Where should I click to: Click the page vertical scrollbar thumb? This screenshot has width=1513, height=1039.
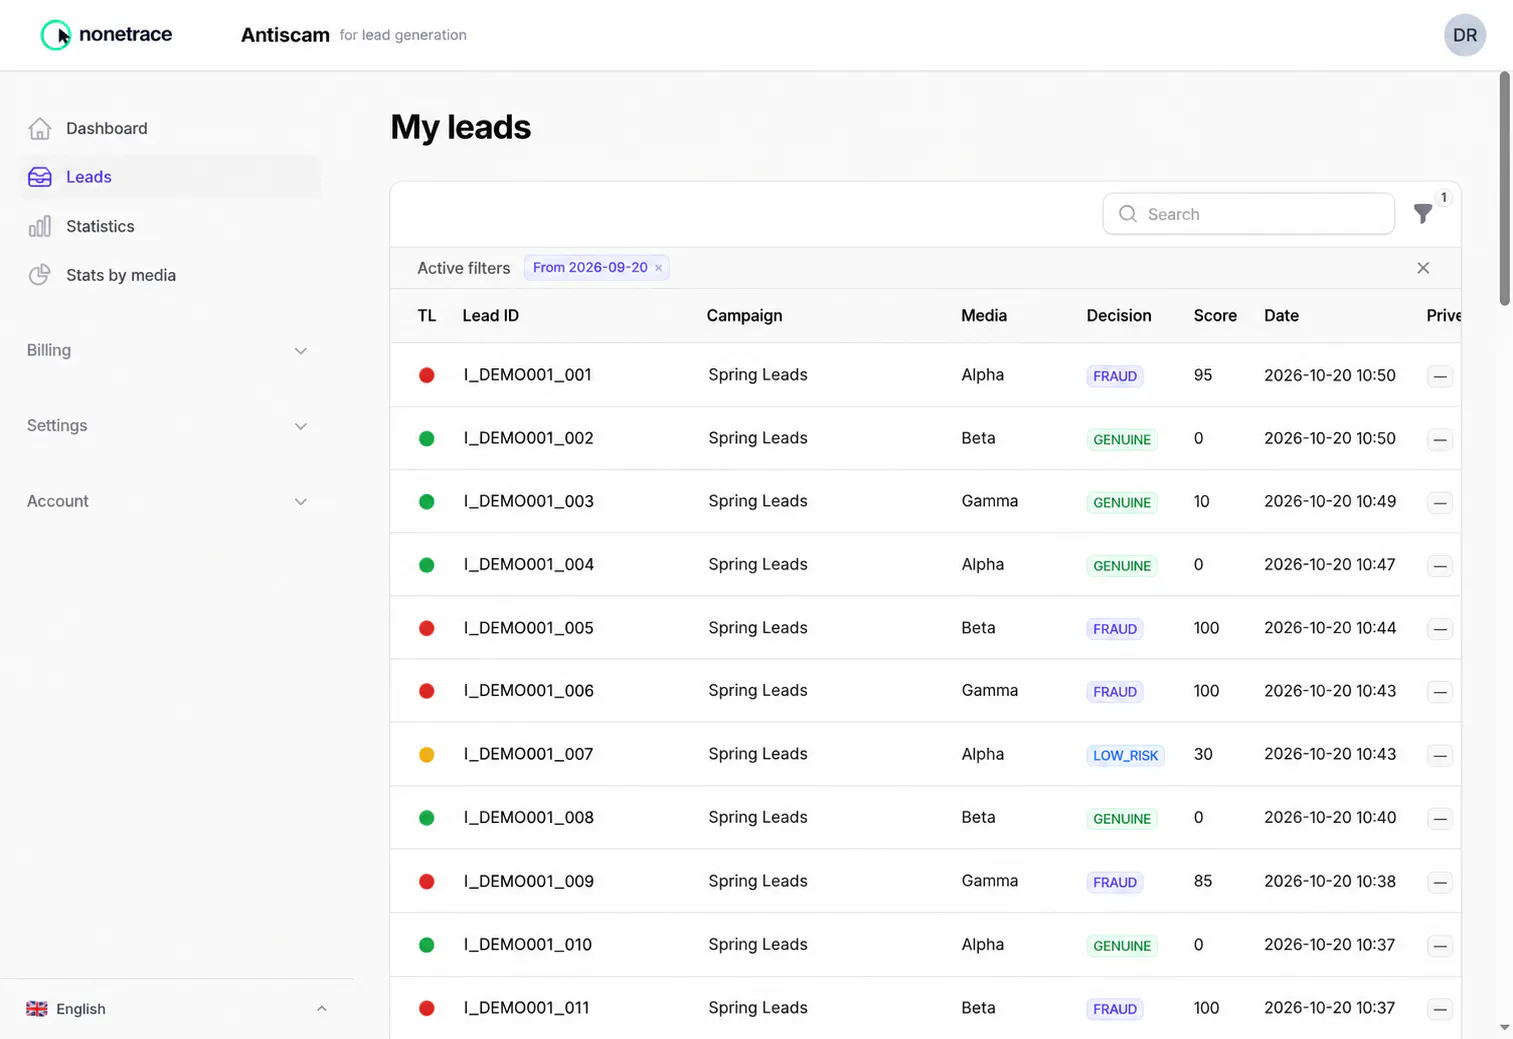click(1504, 188)
